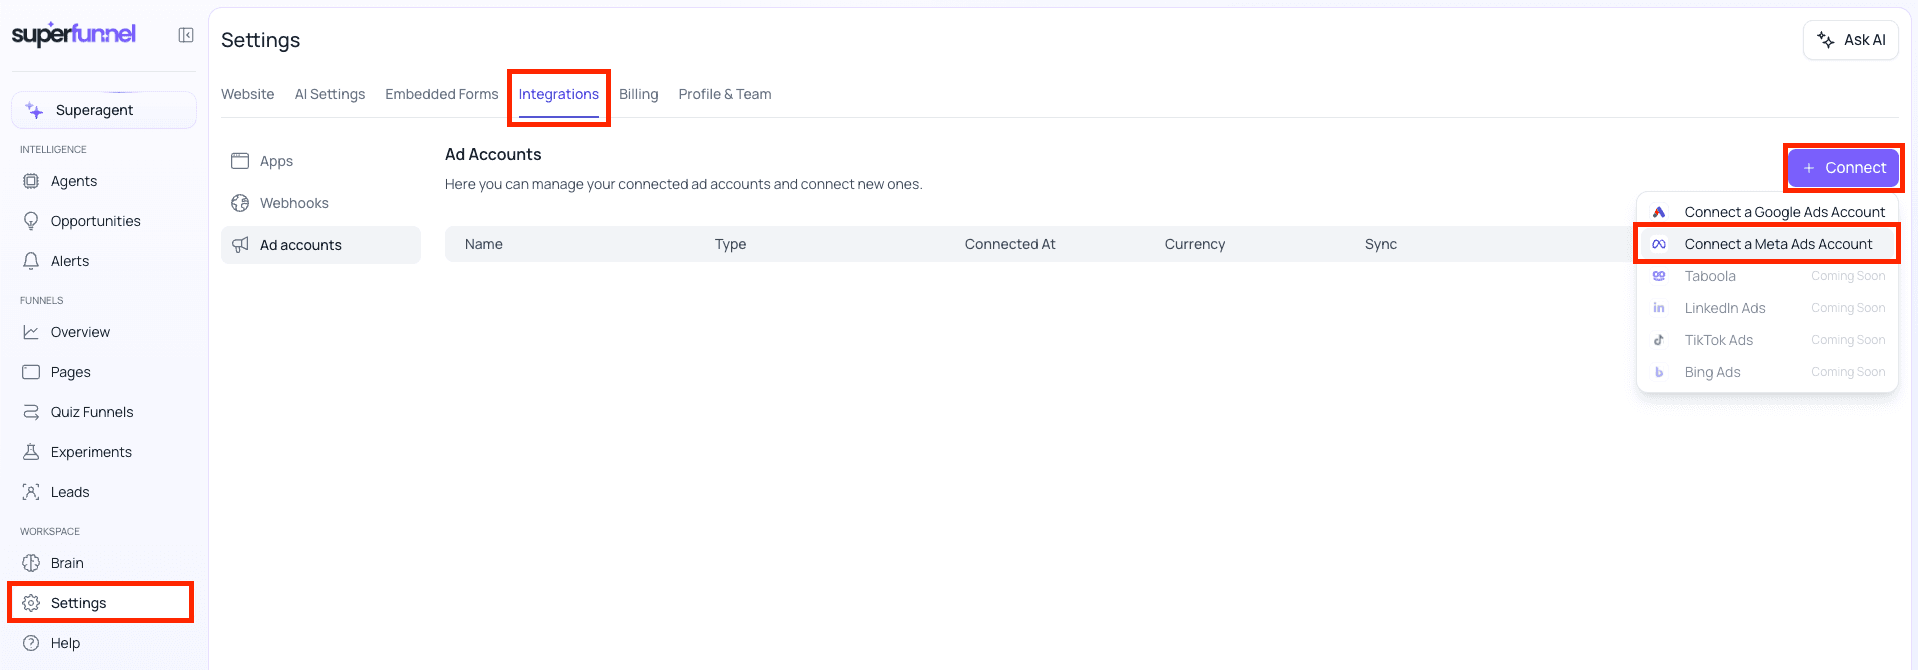Click the Ad accounts megaphone icon

pos(240,245)
